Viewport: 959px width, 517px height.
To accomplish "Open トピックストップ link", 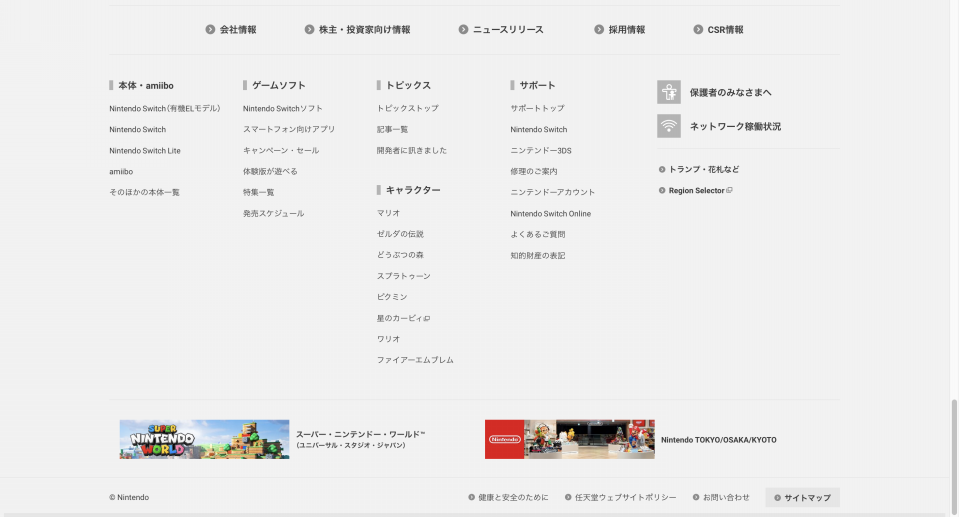I will (407, 108).
